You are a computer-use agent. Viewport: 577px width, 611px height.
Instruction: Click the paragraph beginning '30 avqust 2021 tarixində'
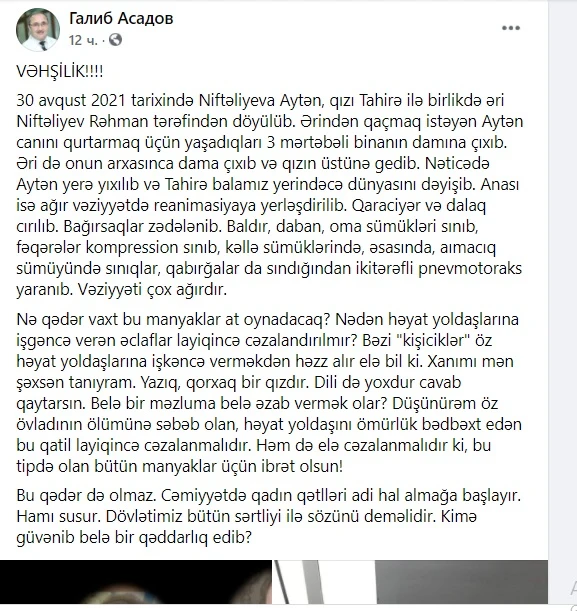(x=269, y=195)
